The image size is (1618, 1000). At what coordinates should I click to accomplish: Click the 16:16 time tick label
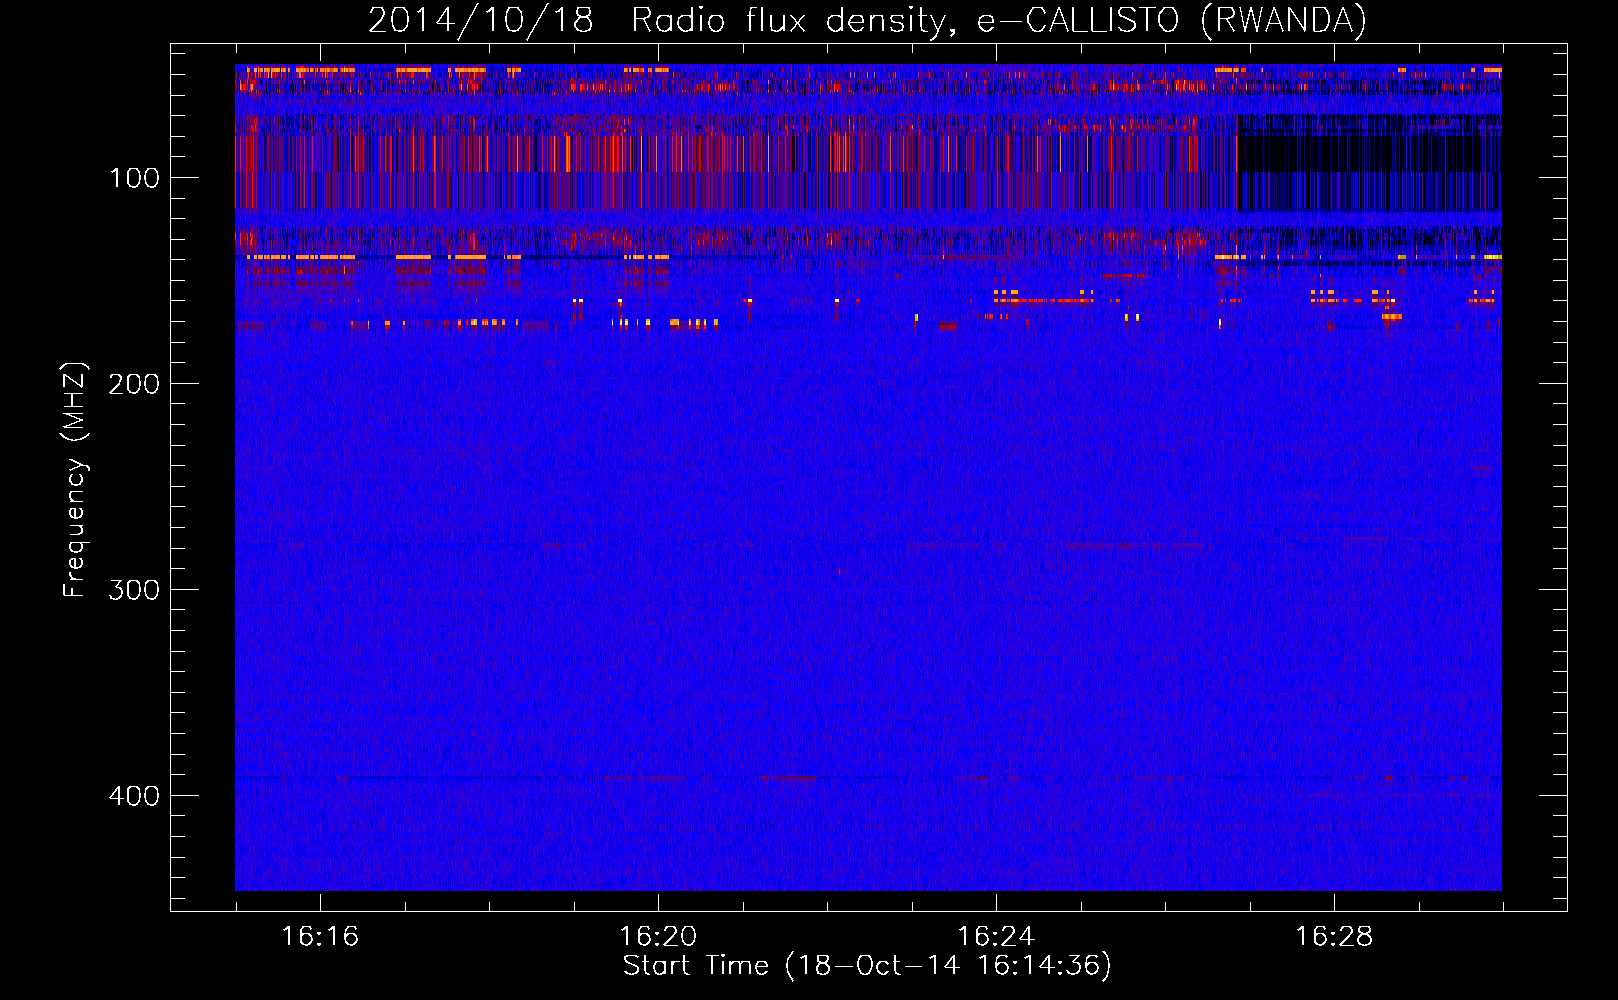click(320, 936)
